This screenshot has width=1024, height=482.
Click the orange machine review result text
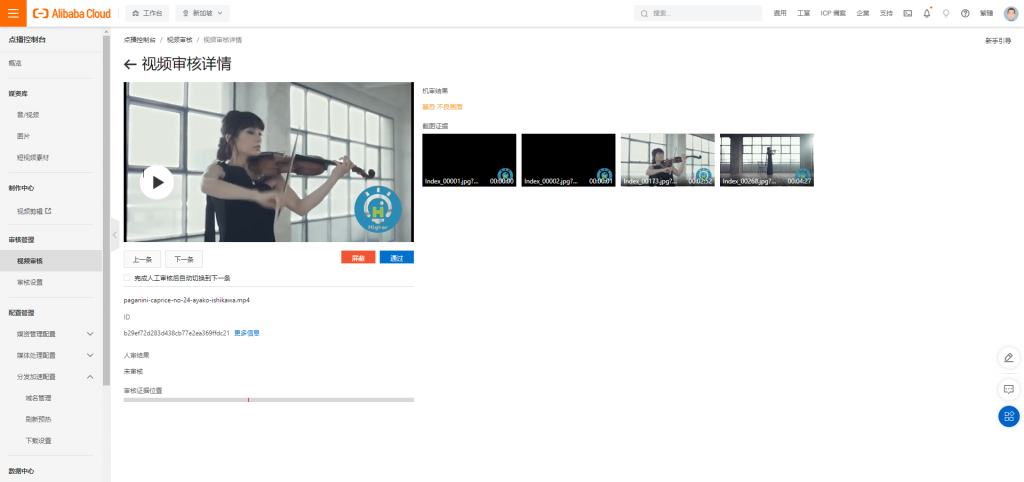(x=443, y=107)
